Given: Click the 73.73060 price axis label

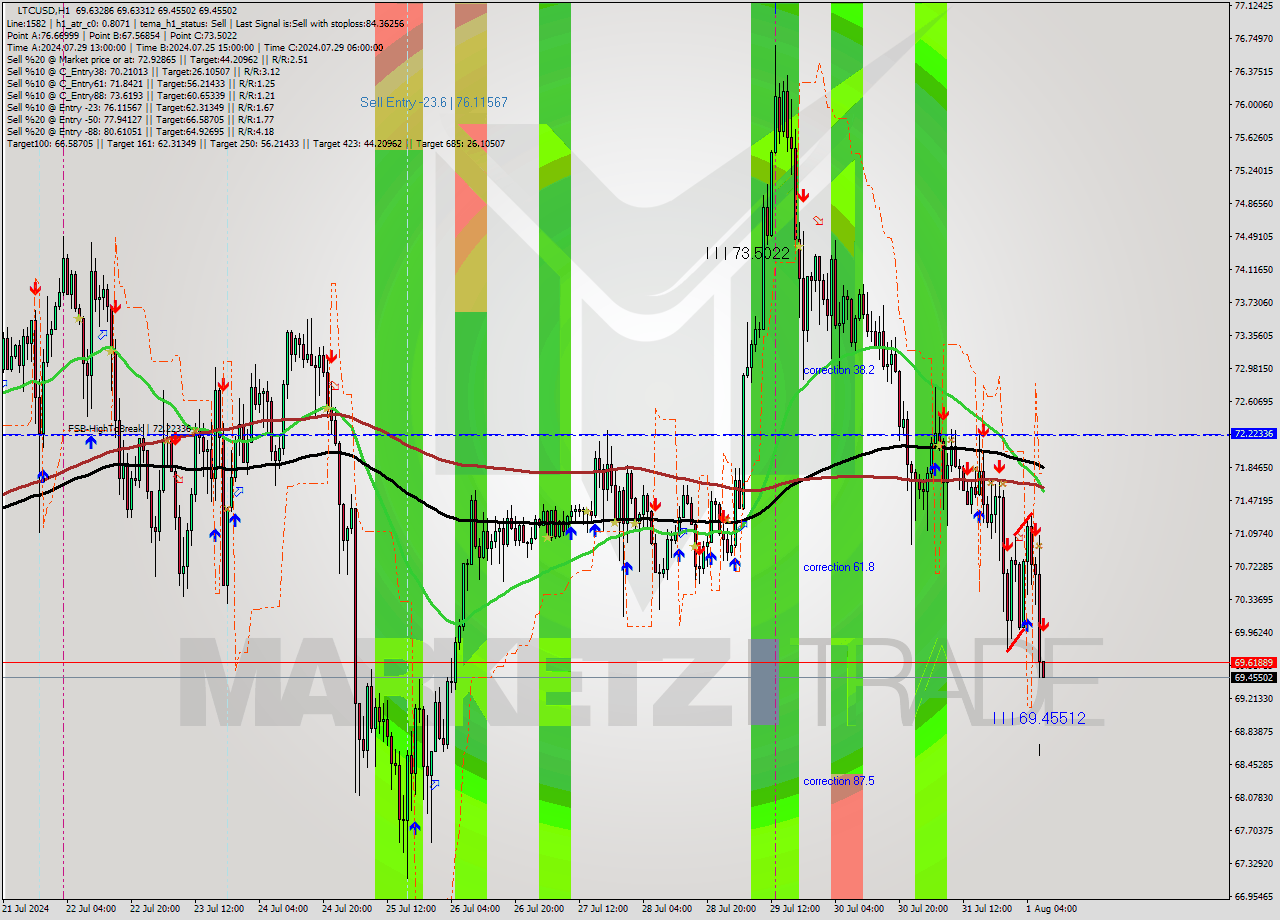Looking at the screenshot, I should (x=1254, y=303).
